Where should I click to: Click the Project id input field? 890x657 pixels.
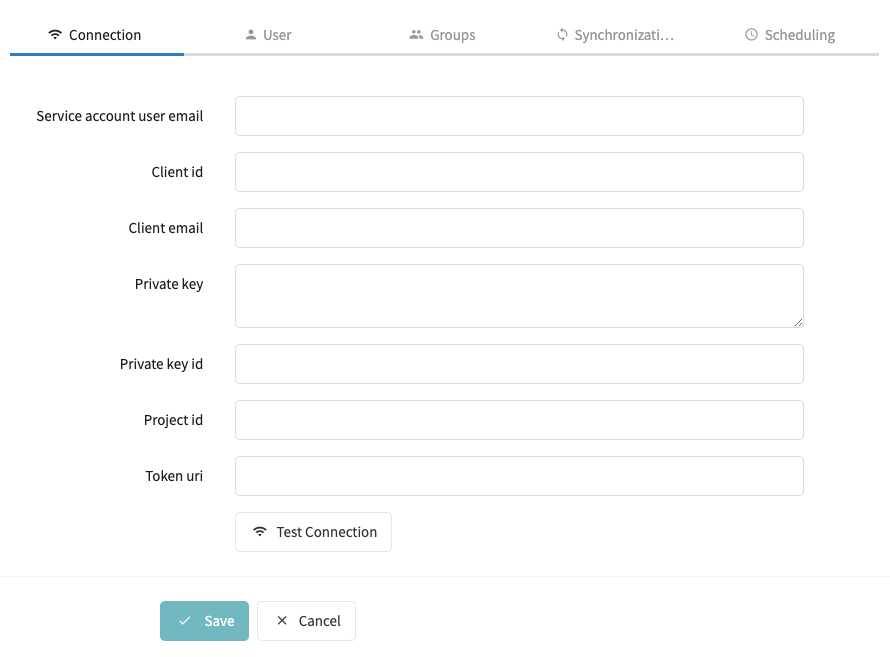[519, 420]
